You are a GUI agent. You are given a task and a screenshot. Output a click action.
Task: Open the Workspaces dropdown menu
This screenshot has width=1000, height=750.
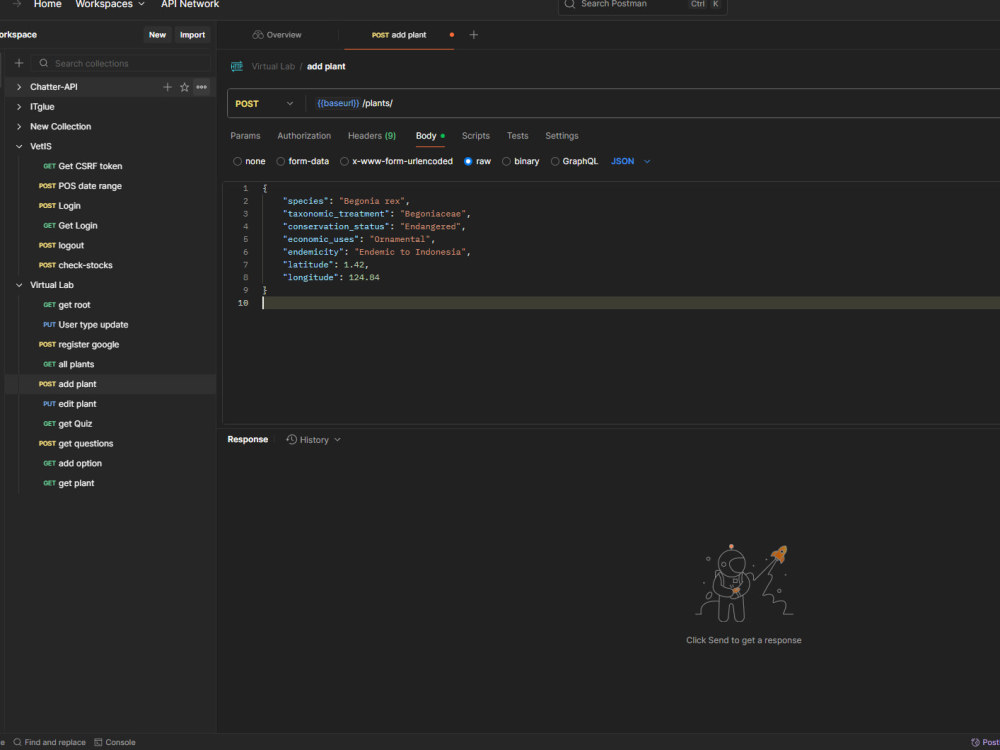click(x=110, y=4)
